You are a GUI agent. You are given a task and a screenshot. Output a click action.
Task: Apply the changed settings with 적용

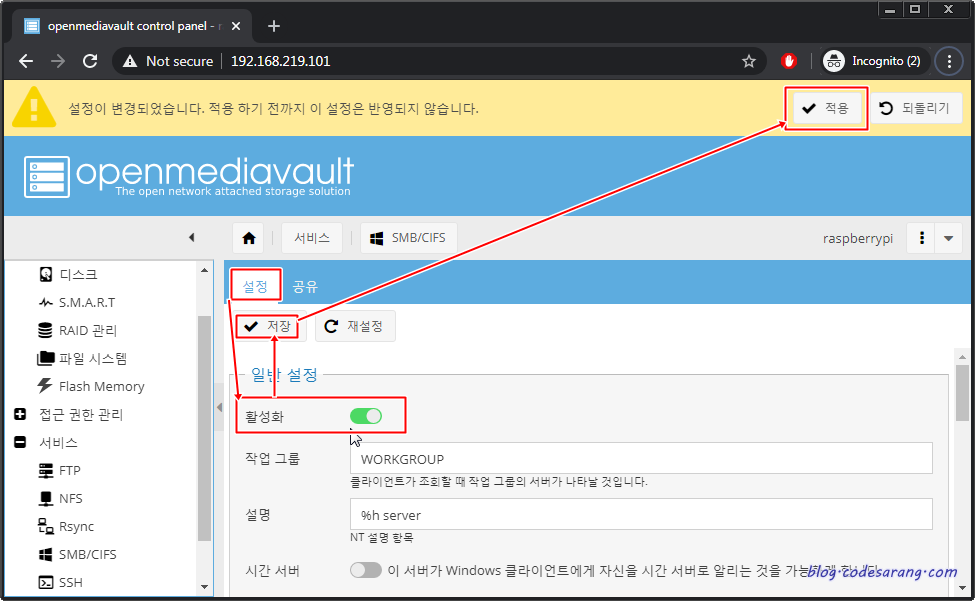826,108
